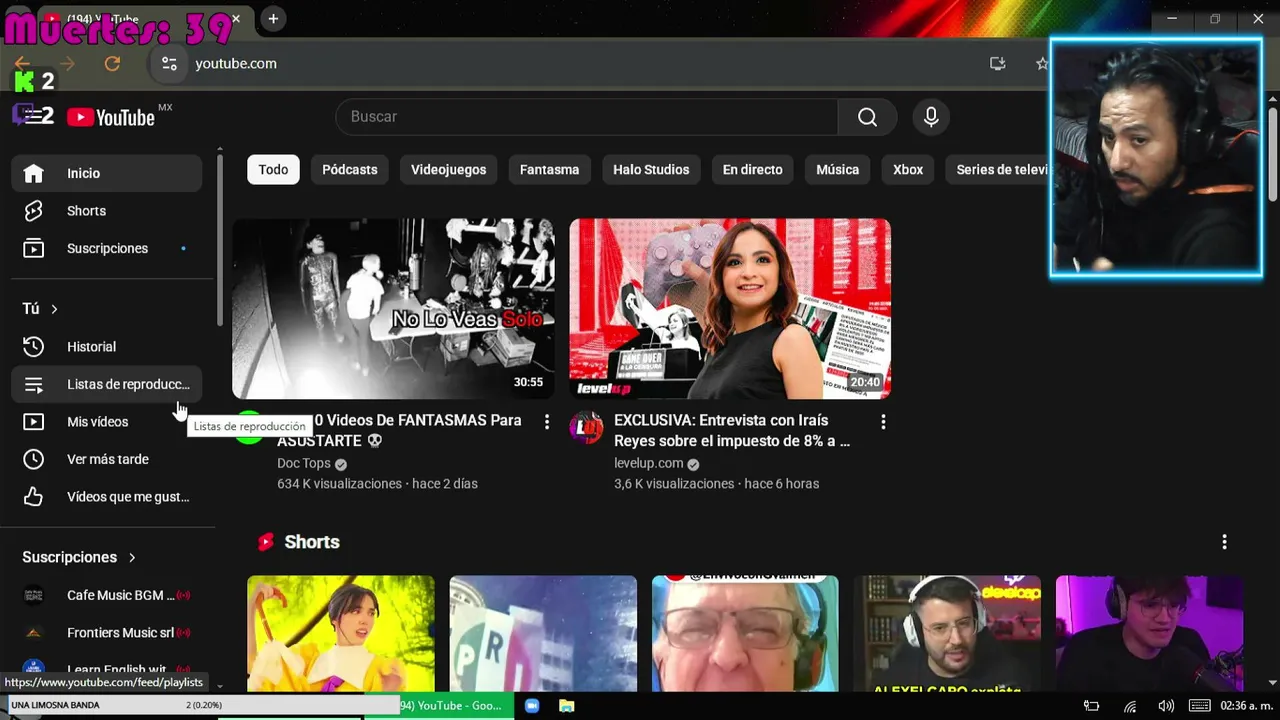Open the levelup.com channel name link
1280x720 pixels.
tap(648, 463)
